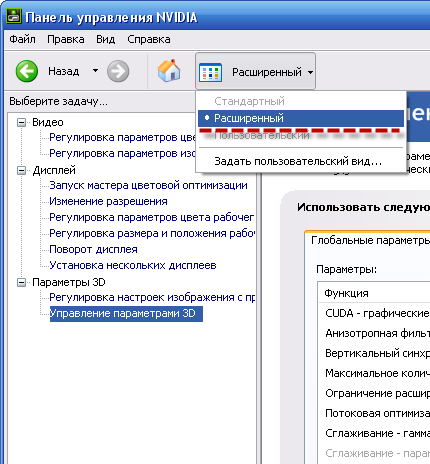Viewport: 430px width, 464px height.
Task: Open Установка нескольких дисплеев task
Action: pyautogui.click(x=133, y=265)
